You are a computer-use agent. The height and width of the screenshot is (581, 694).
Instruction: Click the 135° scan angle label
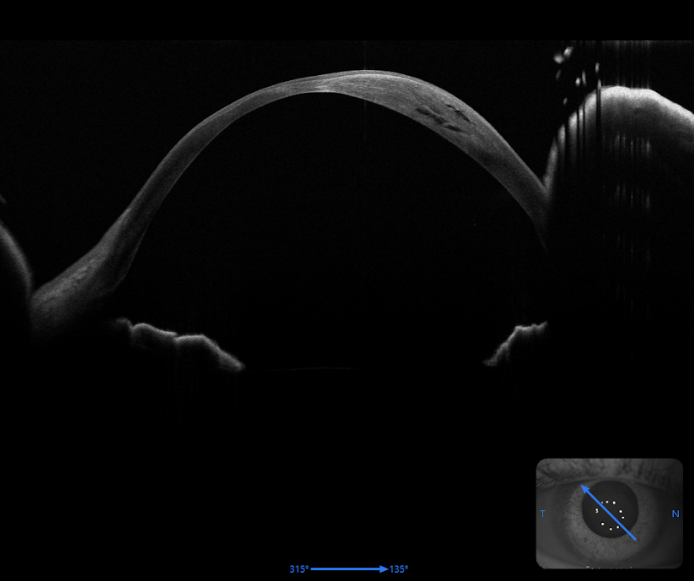398,569
